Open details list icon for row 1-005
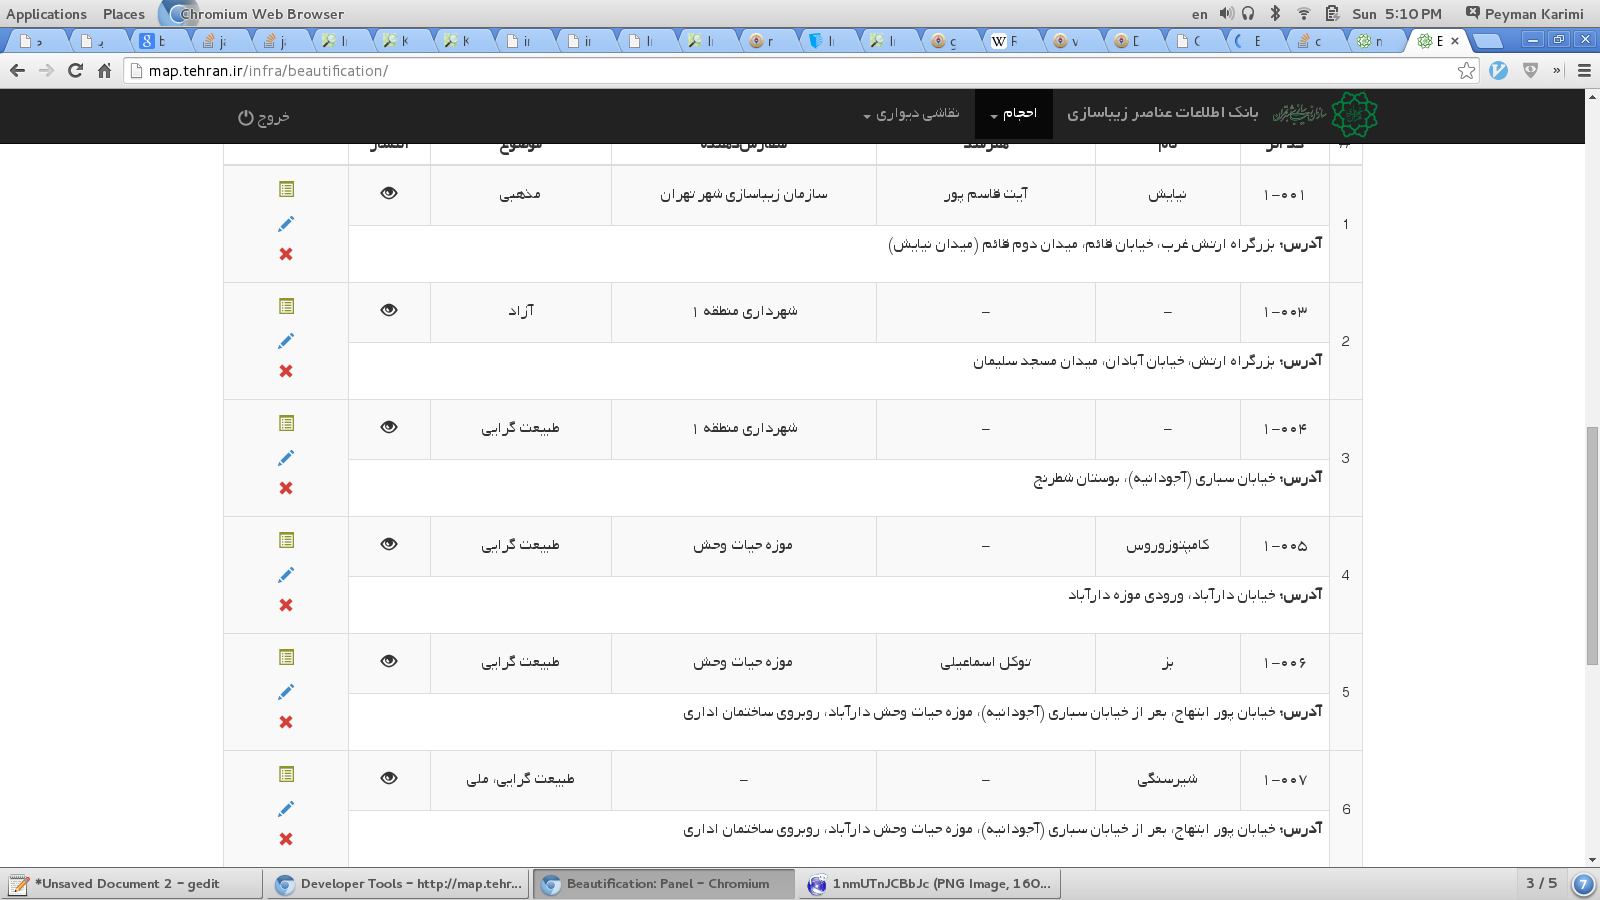Image resolution: width=1600 pixels, height=900 pixels. click(286, 540)
